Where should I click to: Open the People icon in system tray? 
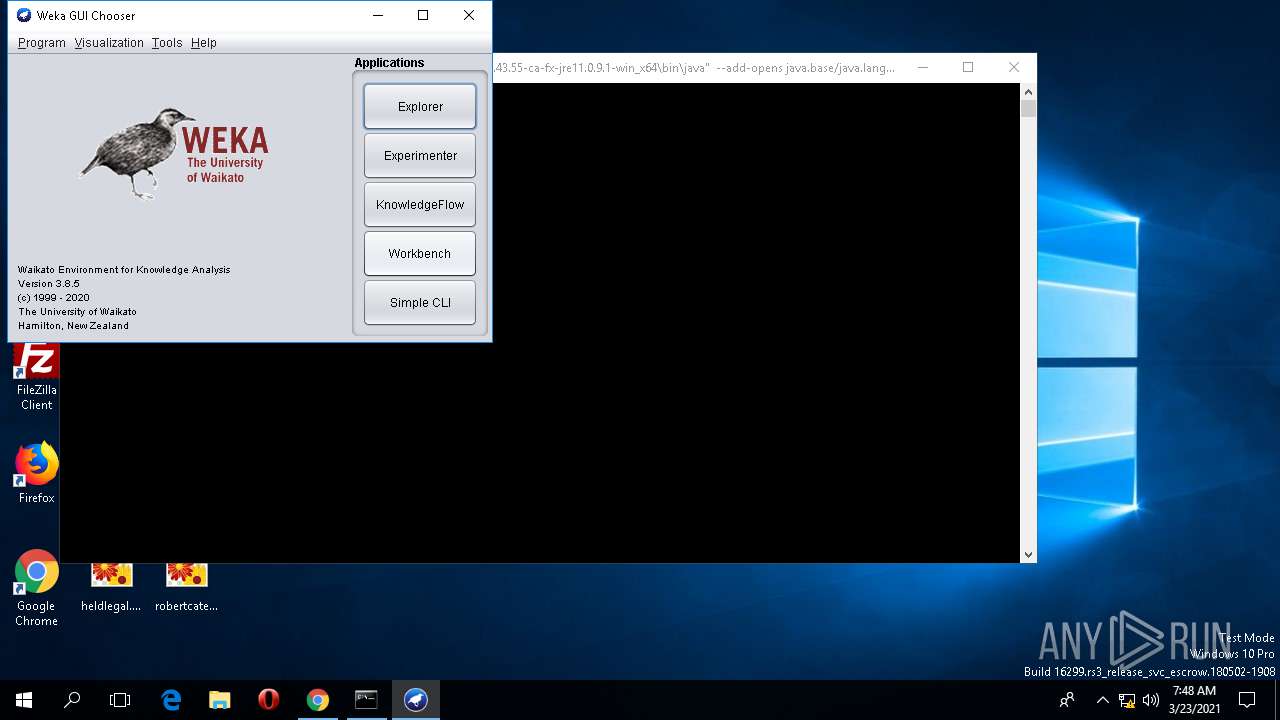pyautogui.click(x=1067, y=700)
